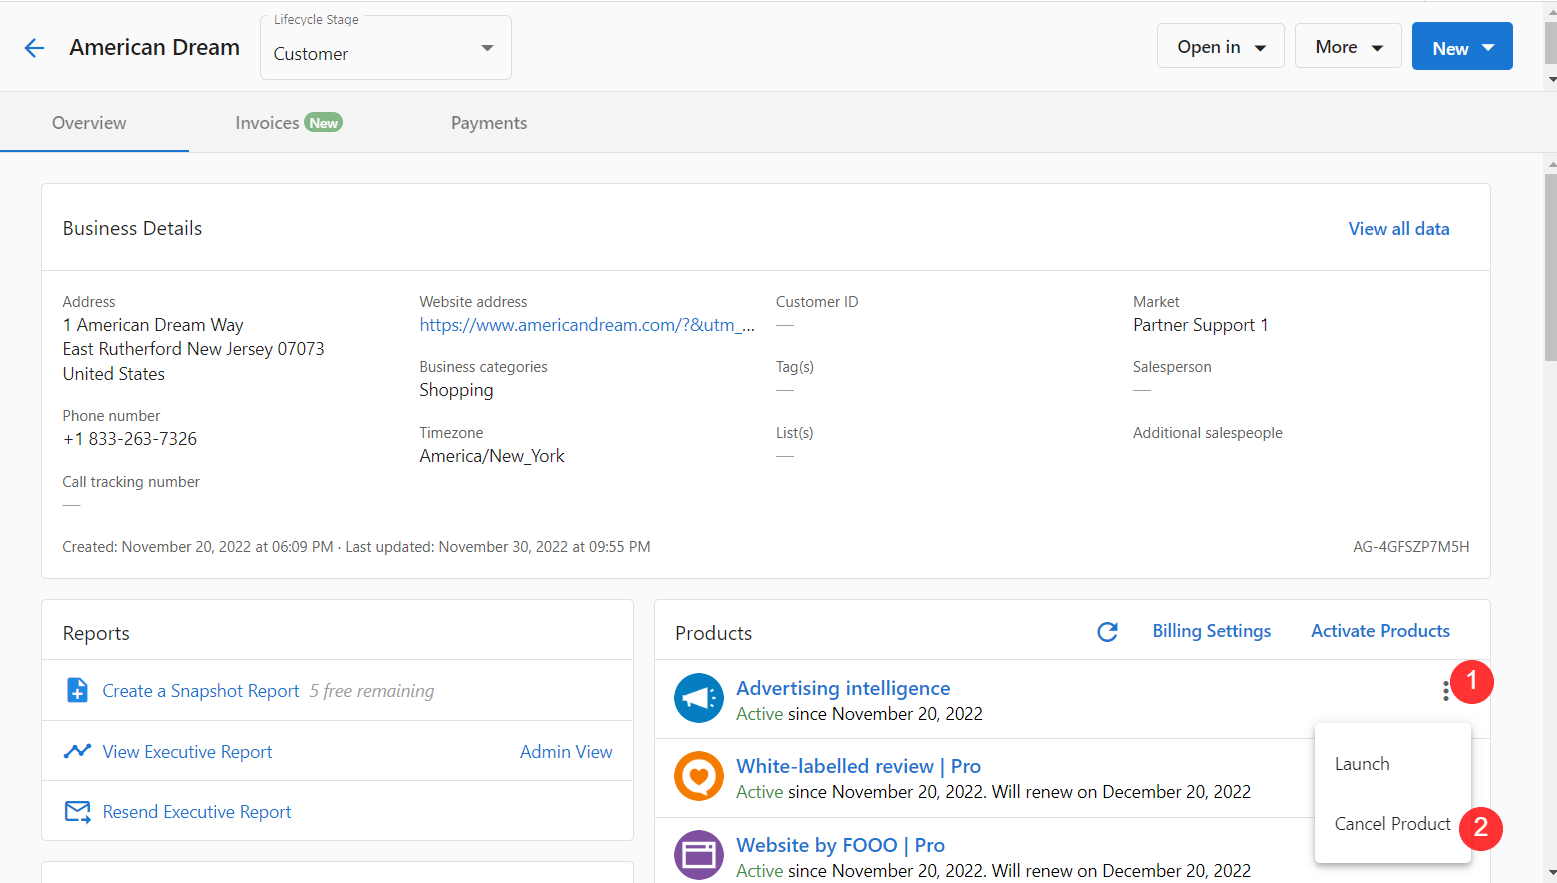The height and width of the screenshot is (883, 1557).
Task: Click the three-dot menu for Advertising intelligence
Action: coord(1445,691)
